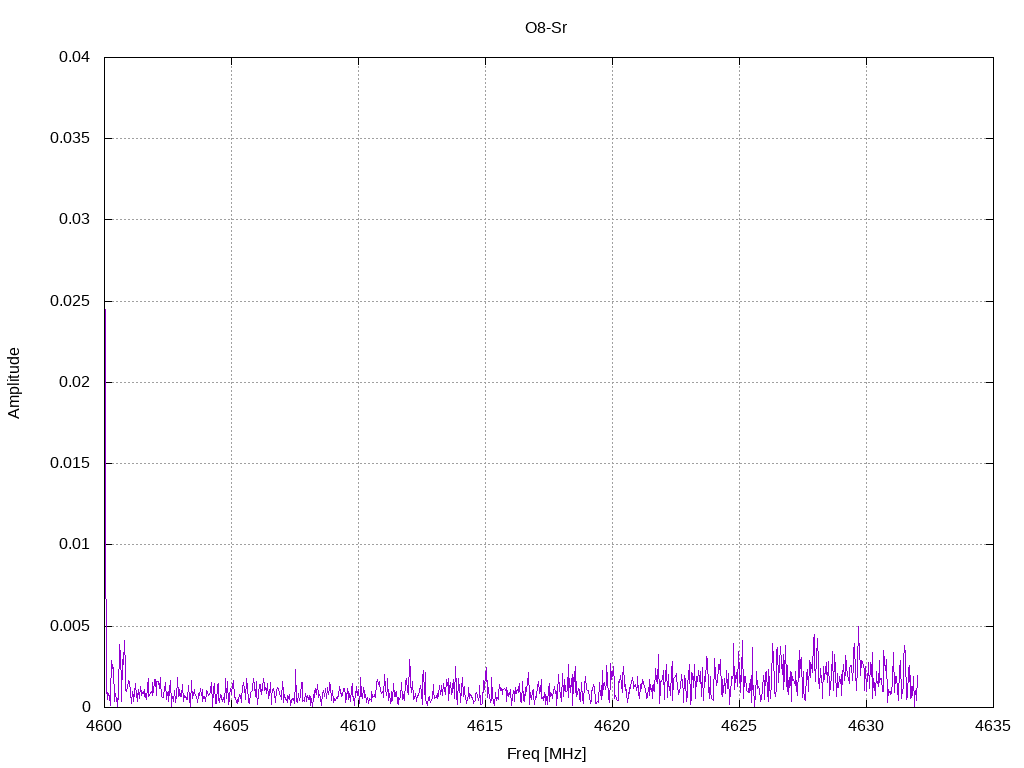Click the 4635 x-axis tick label
This screenshot has height=768, width=1024.
tap(993, 726)
